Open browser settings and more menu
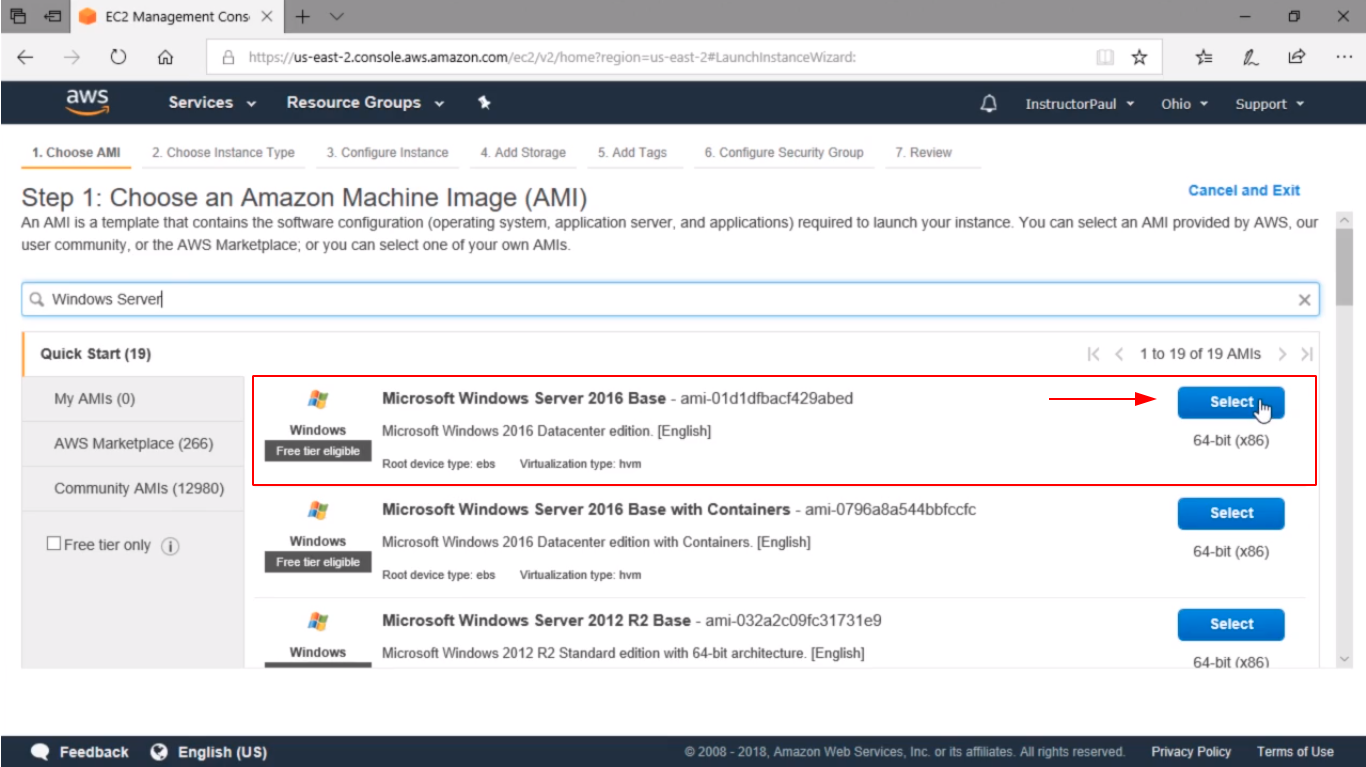The width and height of the screenshot is (1366, 767). pyautogui.click(x=1344, y=57)
